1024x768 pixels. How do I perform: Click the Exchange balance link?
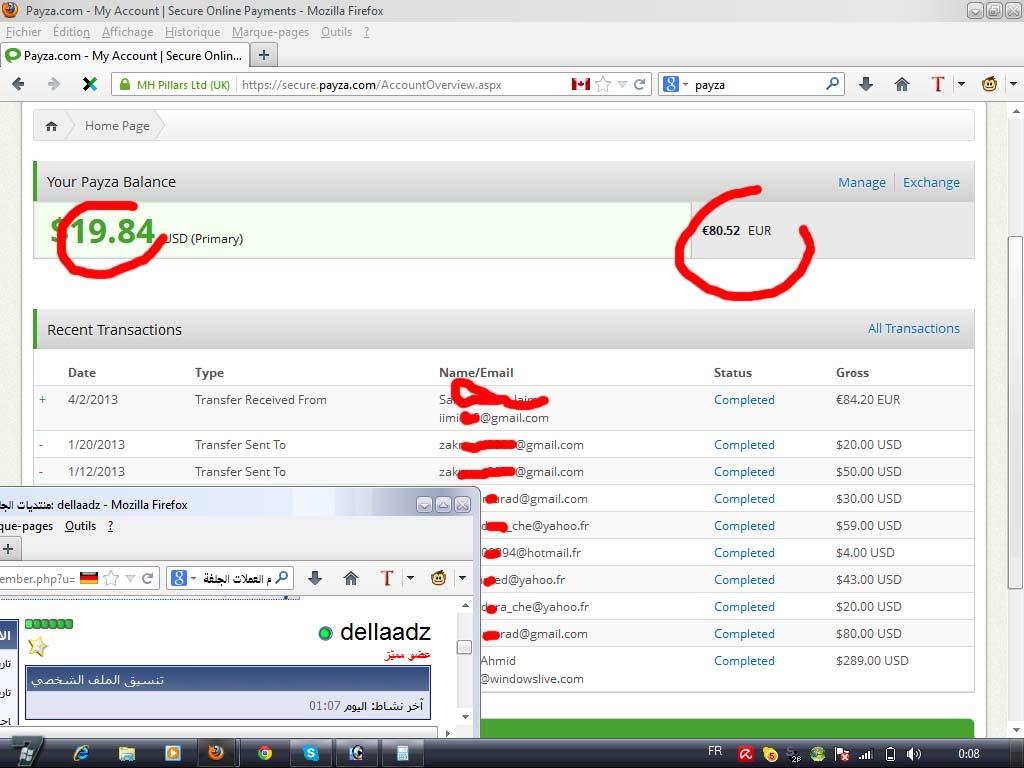[x=931, y=182]
